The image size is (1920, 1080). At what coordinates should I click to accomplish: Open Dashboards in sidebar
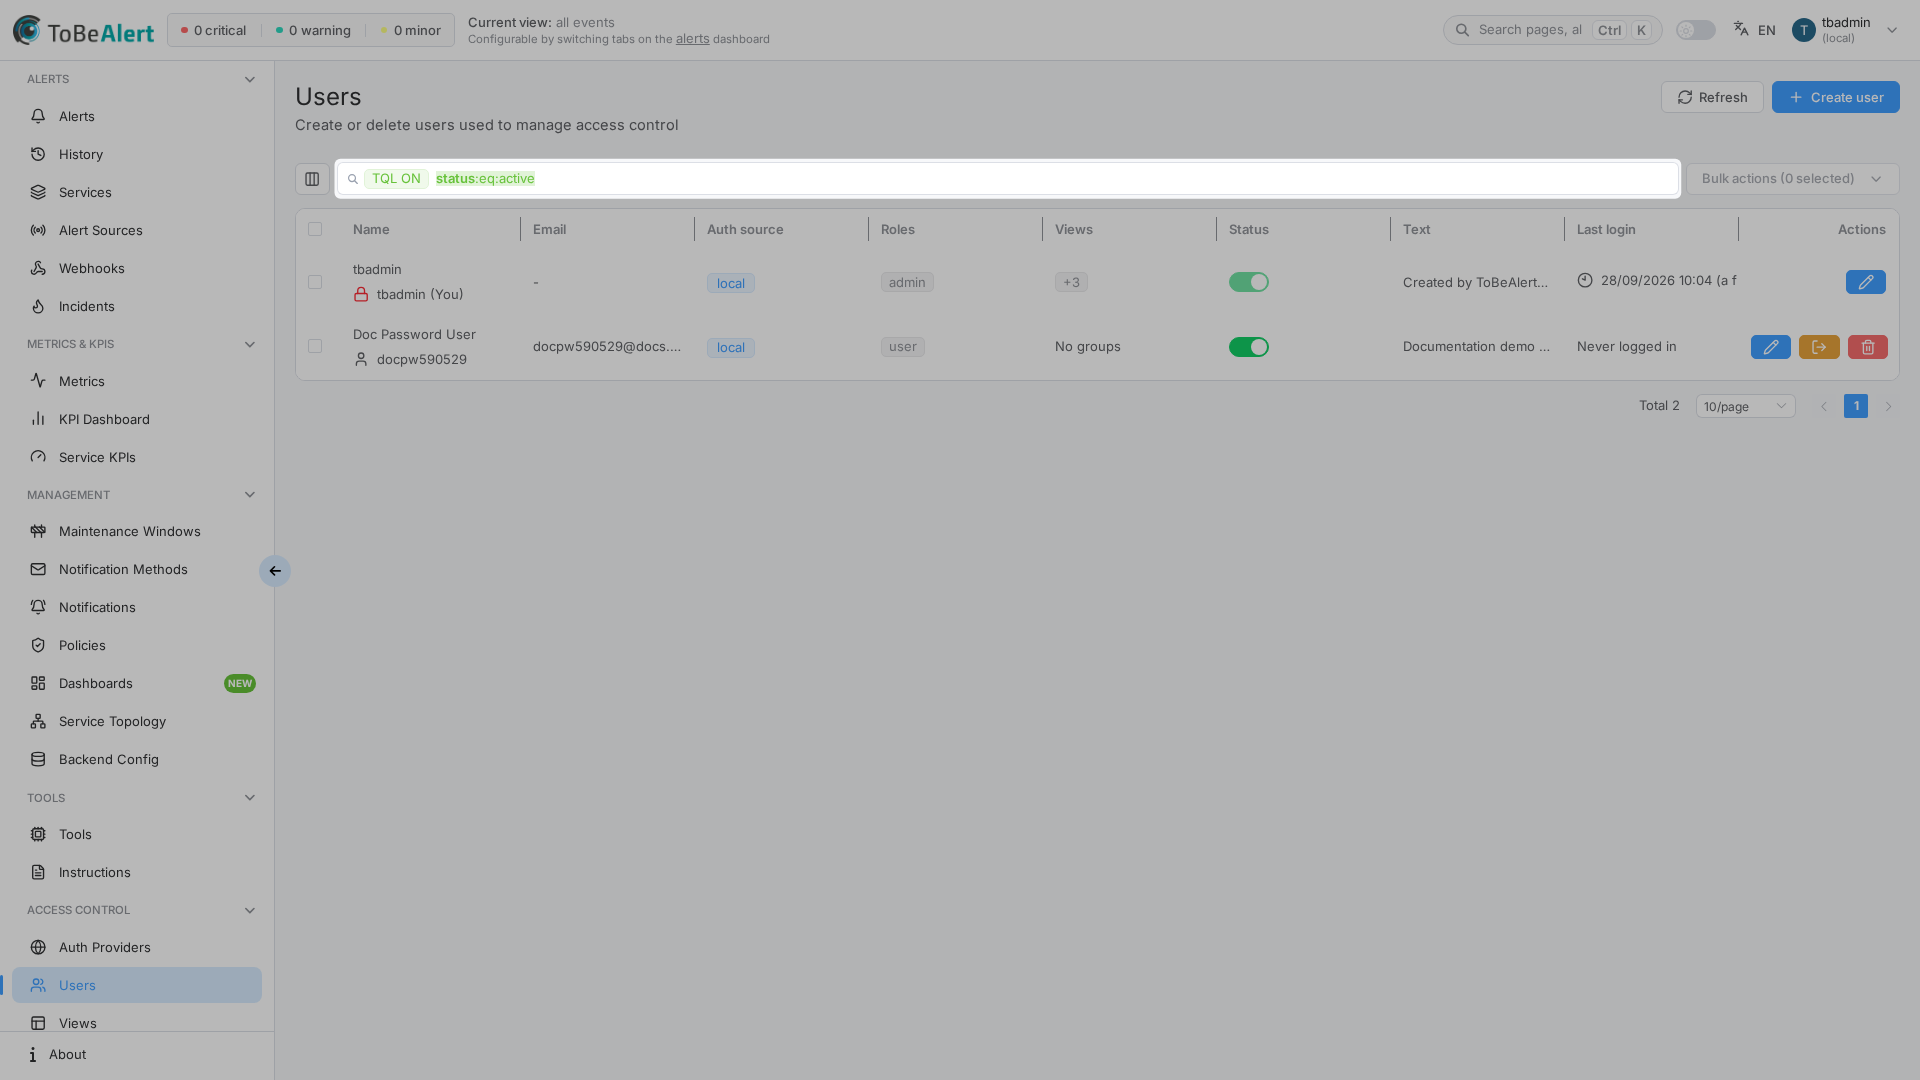click(137, 683)
